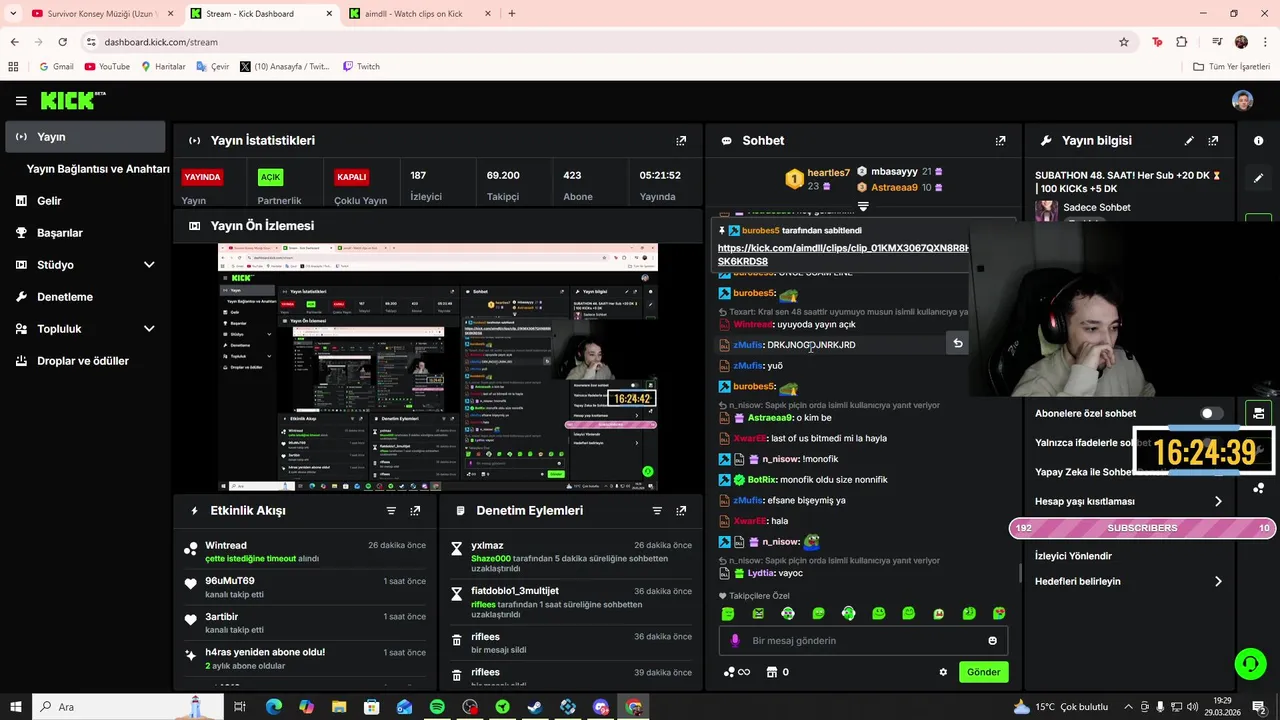Screen dimensions: 1280x720
Task: Select Yayın in the sidebar
Action: tap(85, 137)
